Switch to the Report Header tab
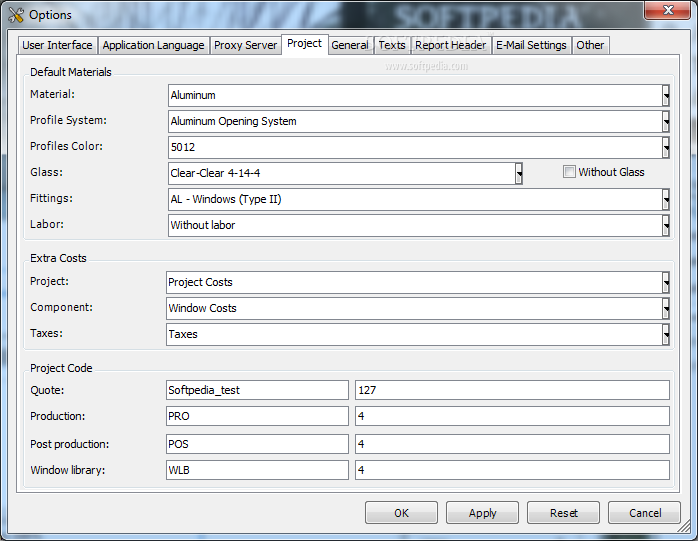Image resolution: width=698 pixels, height=541 pixels. pos(450,45)
